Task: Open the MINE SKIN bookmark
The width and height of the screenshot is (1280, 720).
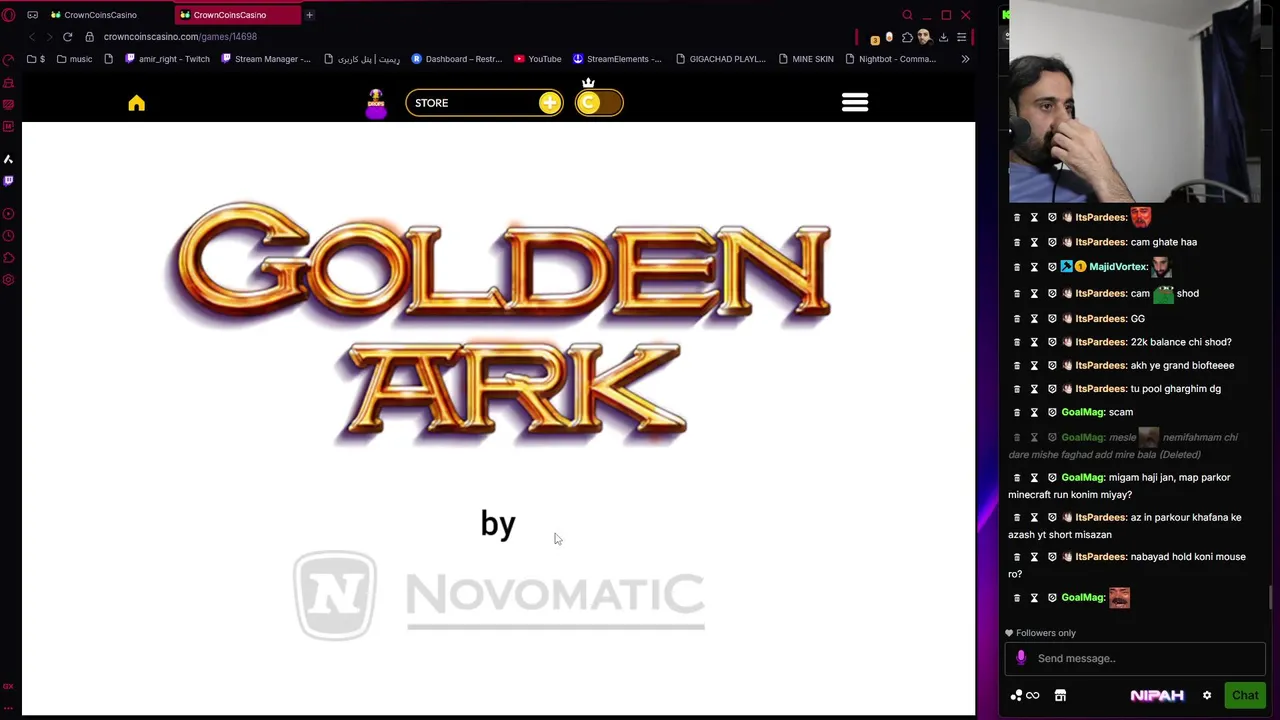Action: point(806,59)
